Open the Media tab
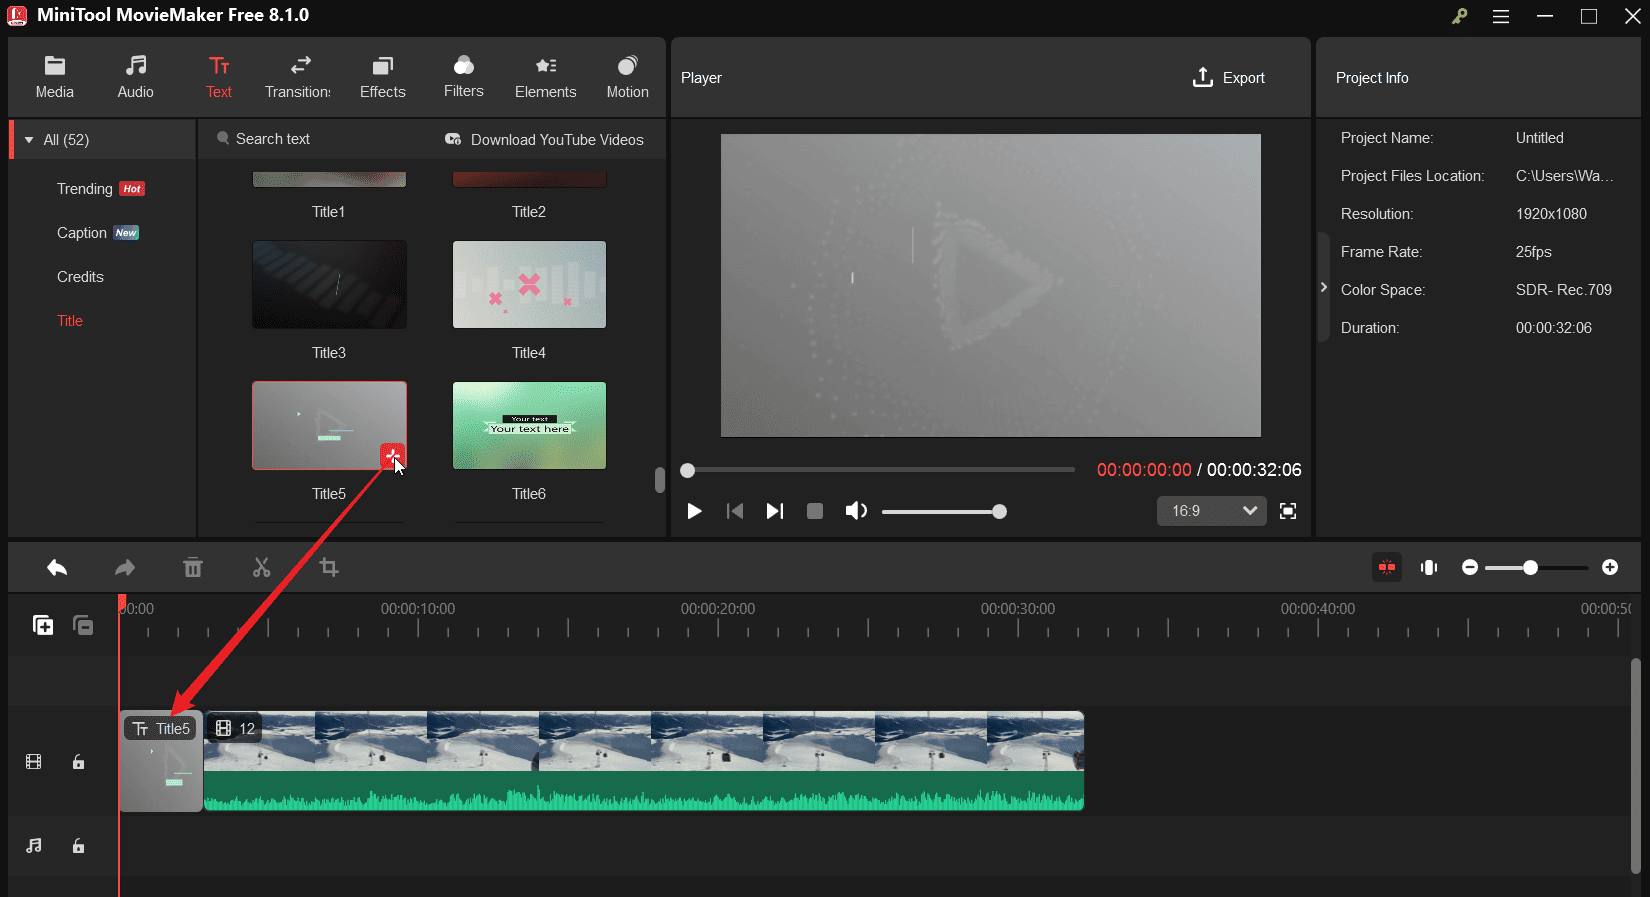The width and height of the screenshot is (1650, 897). pos(55,78)
